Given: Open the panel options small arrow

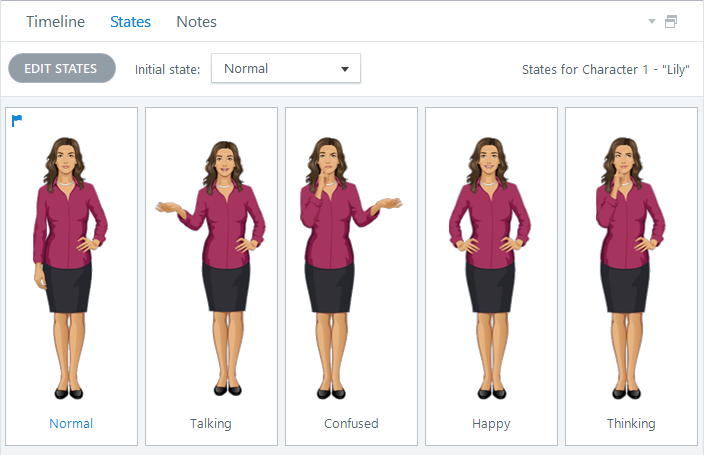Looking at the screenshot, I should point(652,21).
